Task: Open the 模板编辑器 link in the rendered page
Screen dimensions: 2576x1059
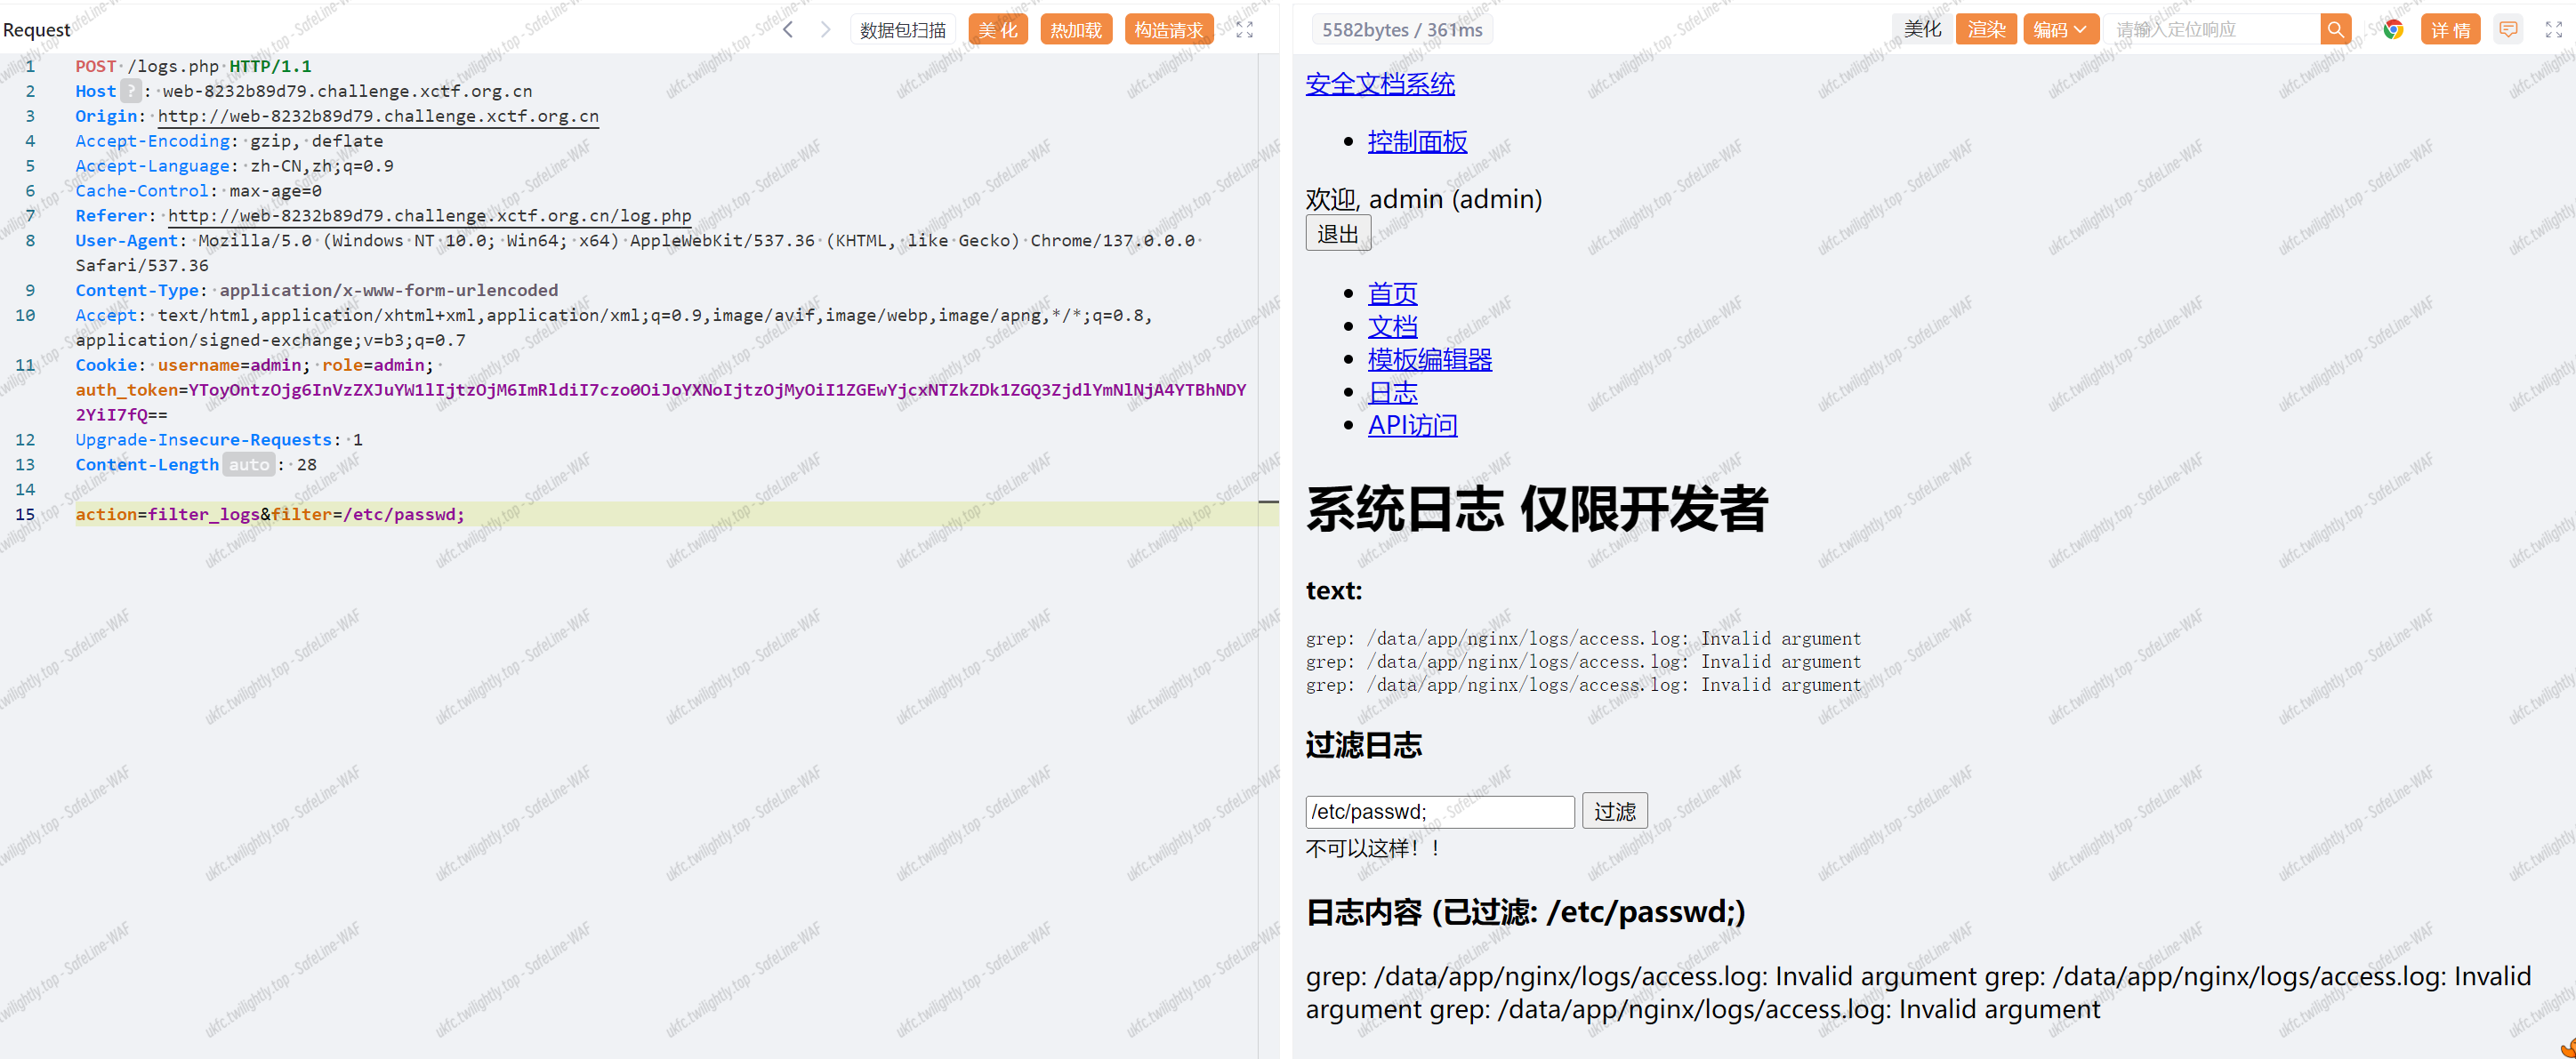Action: [1429, 360]
